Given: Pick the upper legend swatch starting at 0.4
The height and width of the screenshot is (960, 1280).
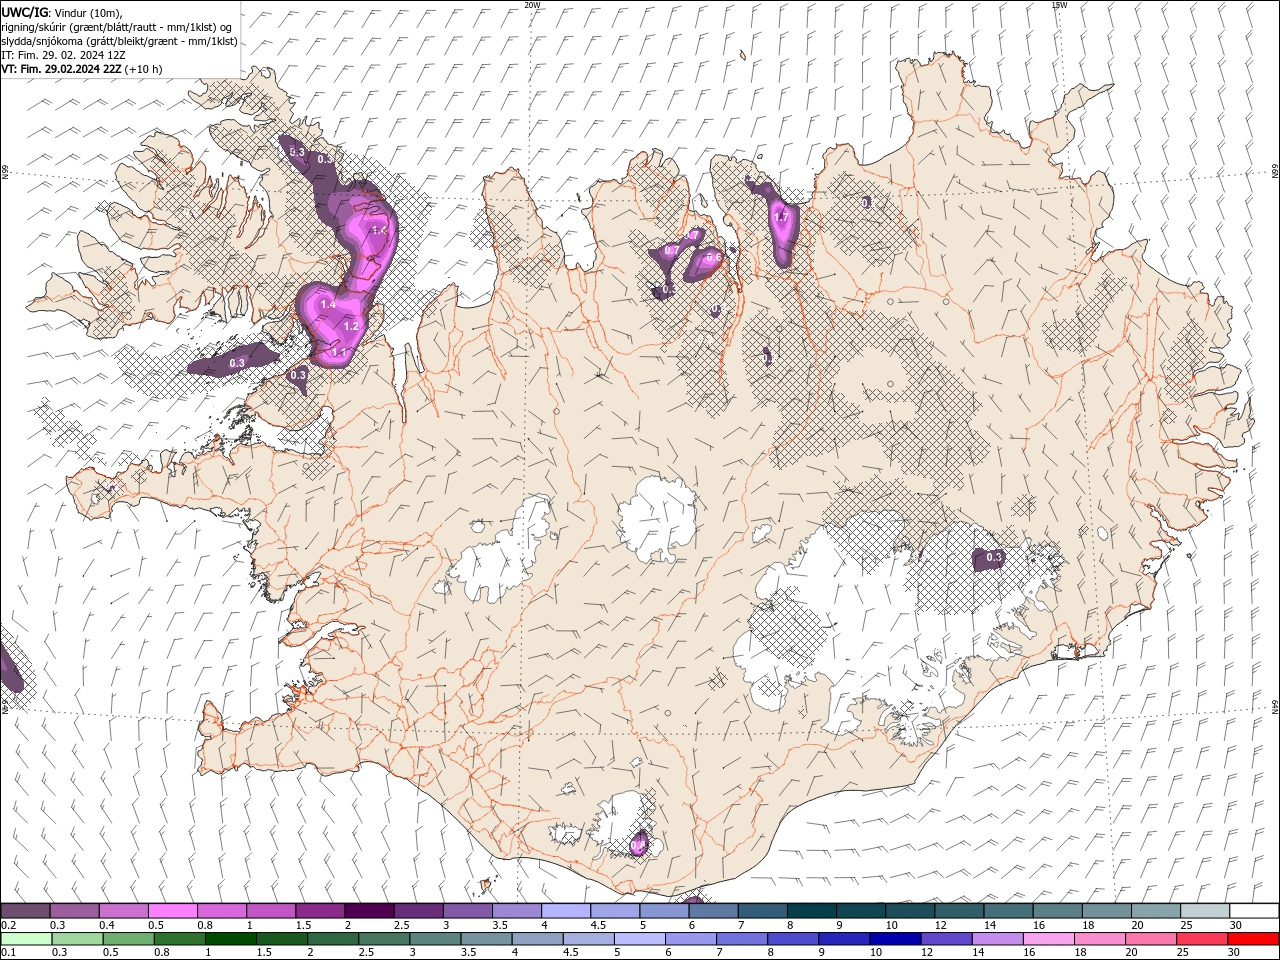Looking at the screenshot, I should tap(123, 911).
